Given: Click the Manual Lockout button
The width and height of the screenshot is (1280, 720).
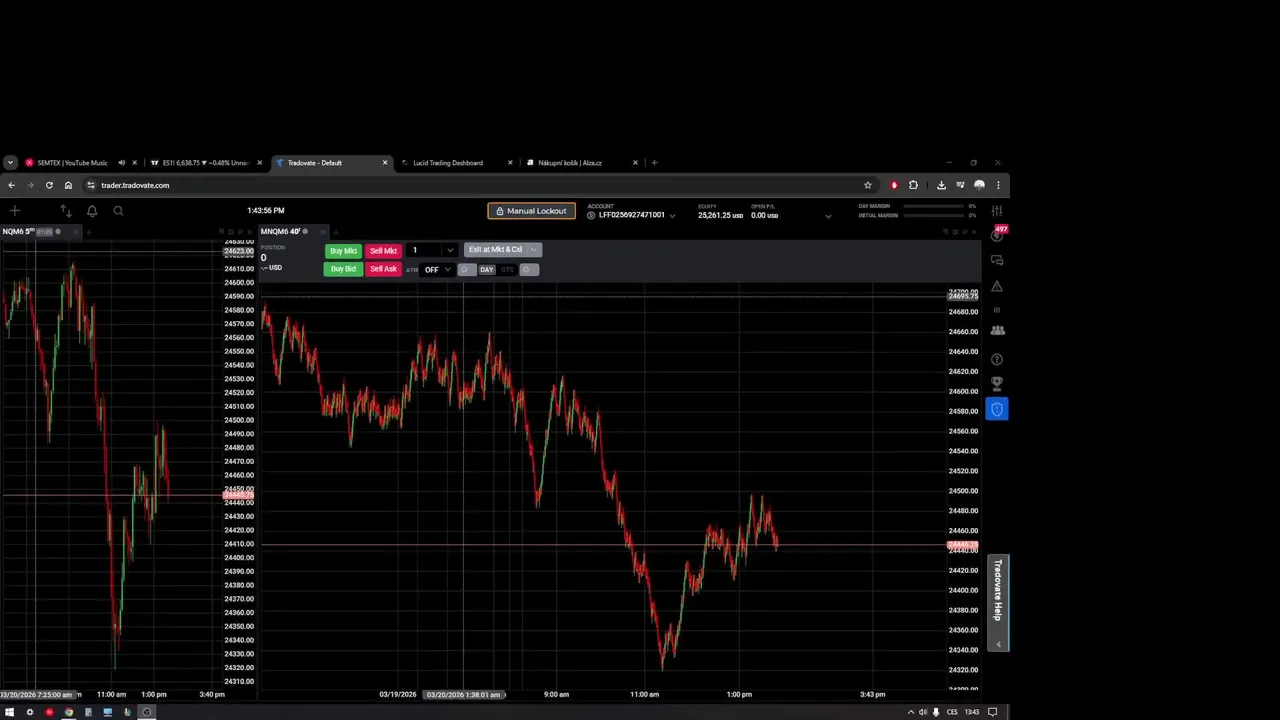Looking at the screenshot, I should pos(531,211).
